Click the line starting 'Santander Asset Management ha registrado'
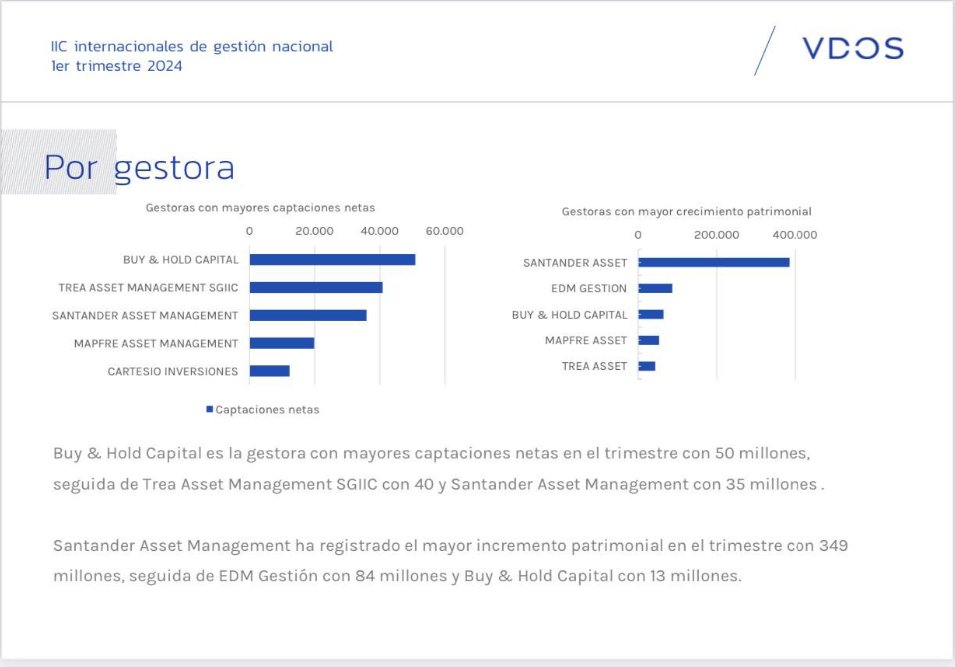This screenshot has width=955, height=667. click(x=451, y=545)
